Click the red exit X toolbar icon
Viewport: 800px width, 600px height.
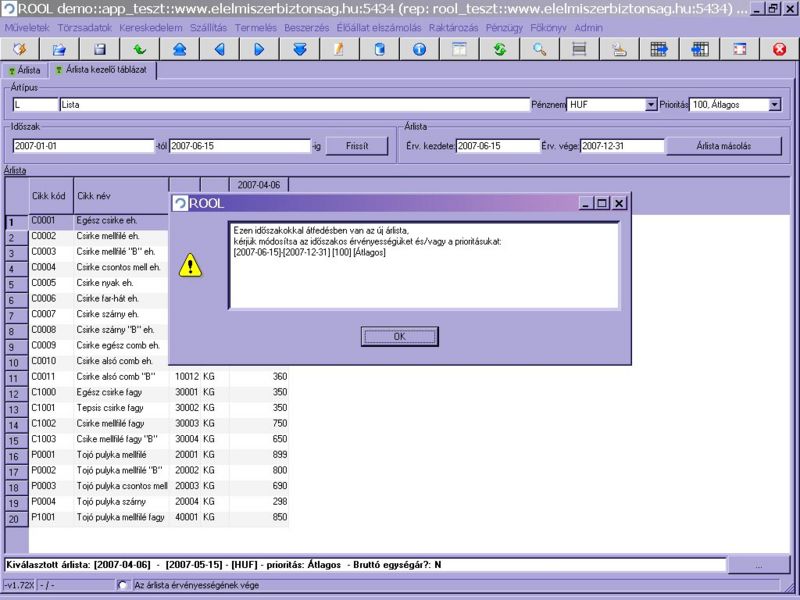click(x=779, y=48)
